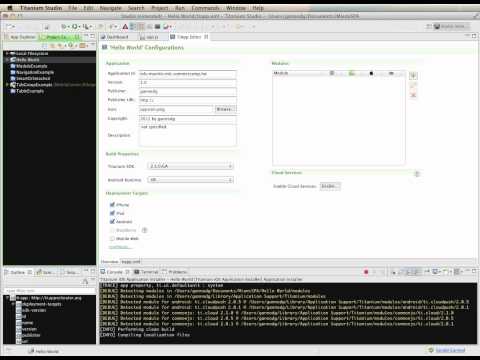
Task: Open the File menu
Action: [x=73, y=8]
